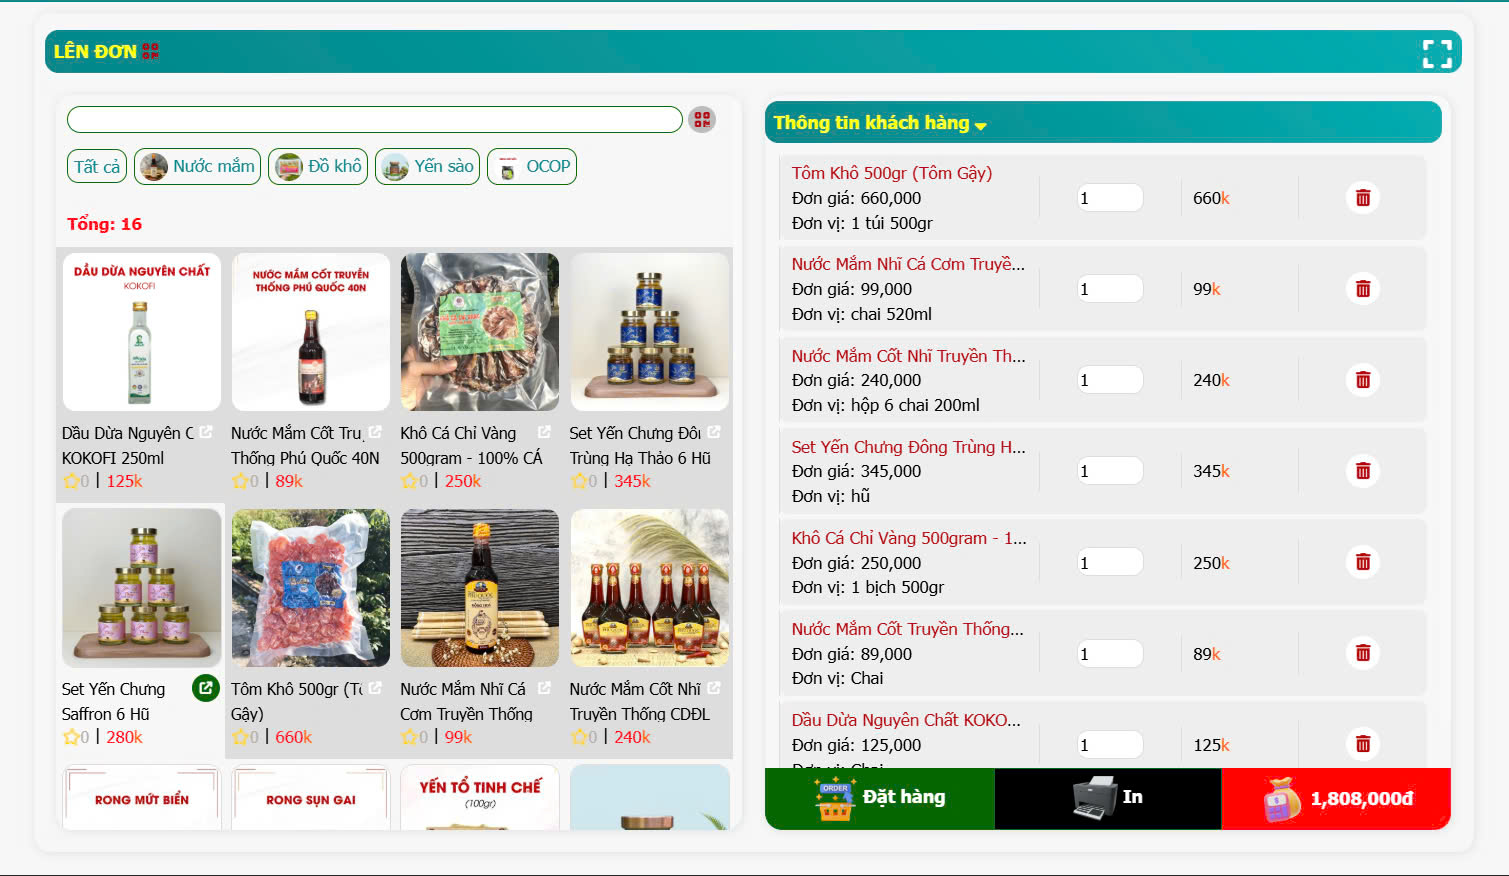Click star rating of Tôm Khô 660k product
Image resolution: width=1509 pixels, height=876 pixels.
pyautogui.click(x=240, y=737)
